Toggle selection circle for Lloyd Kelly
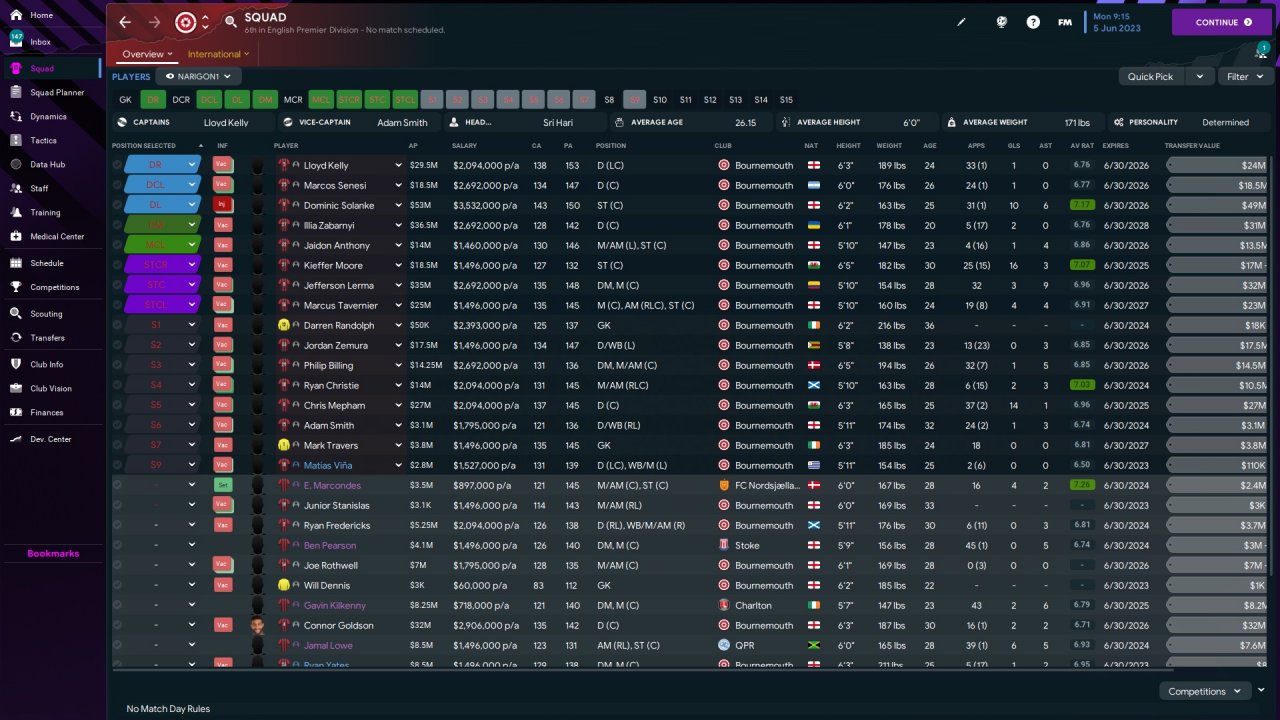Image resolution: width=1280 pixels, height=720 pixels. tap(118, 165)
